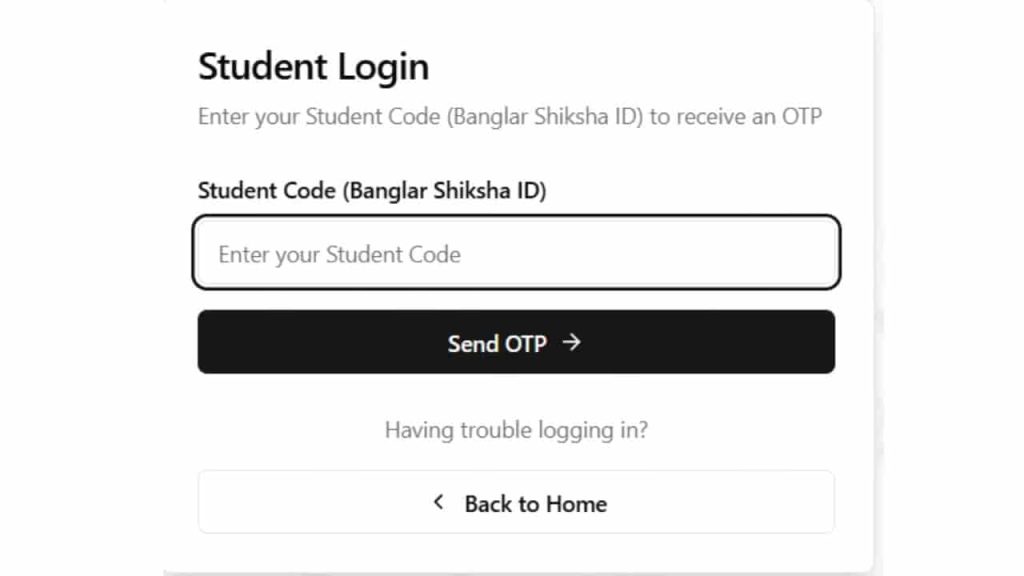Get help with login trouble
The image size is (1024, 576).
pyautogui.click(x=516, y=430)
